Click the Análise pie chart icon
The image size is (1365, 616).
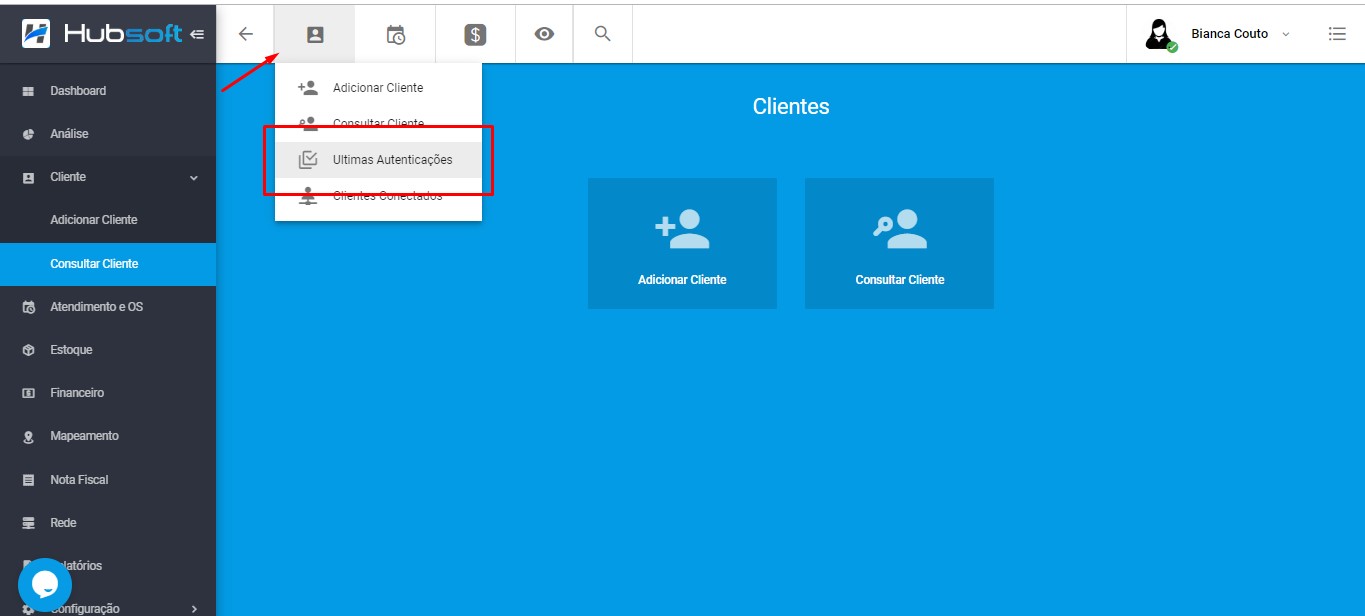point(29,134)
